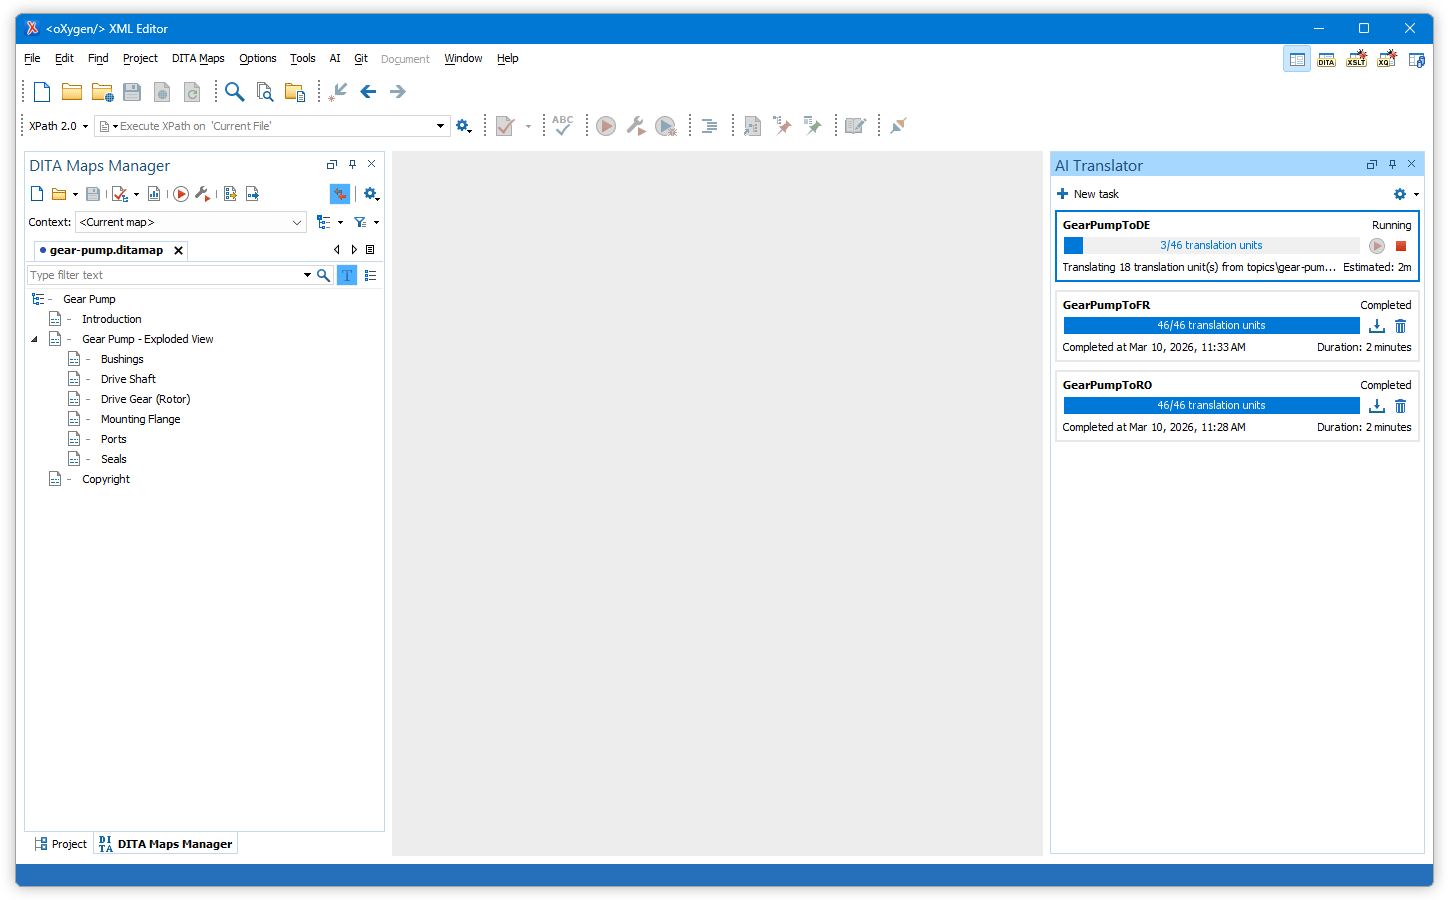Screen dimensions: 1450x900
Task: Click the search magnifier icon in main toolbar
Action: [x=234, y=92]
